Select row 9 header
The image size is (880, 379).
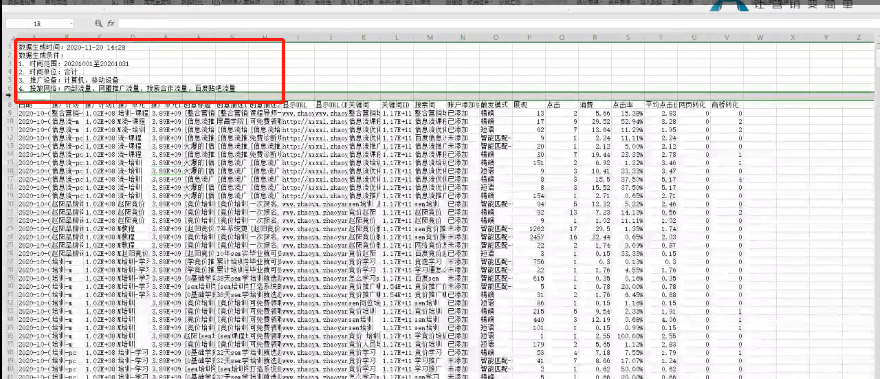[x=10, y=113]
